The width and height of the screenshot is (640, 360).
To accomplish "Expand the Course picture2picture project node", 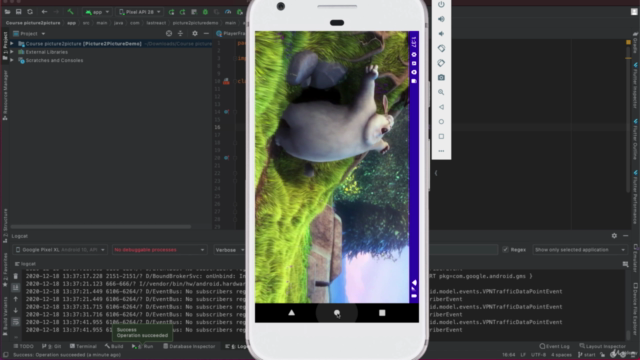I will pyautogui.click(x=12, y=44).
